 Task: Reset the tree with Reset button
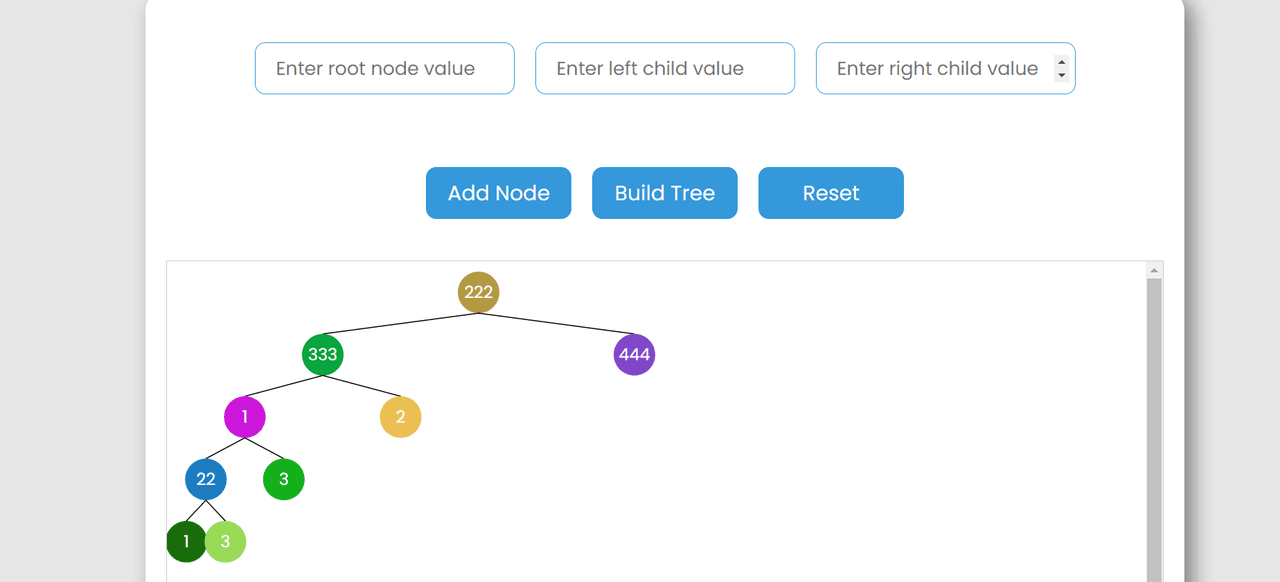831,193
